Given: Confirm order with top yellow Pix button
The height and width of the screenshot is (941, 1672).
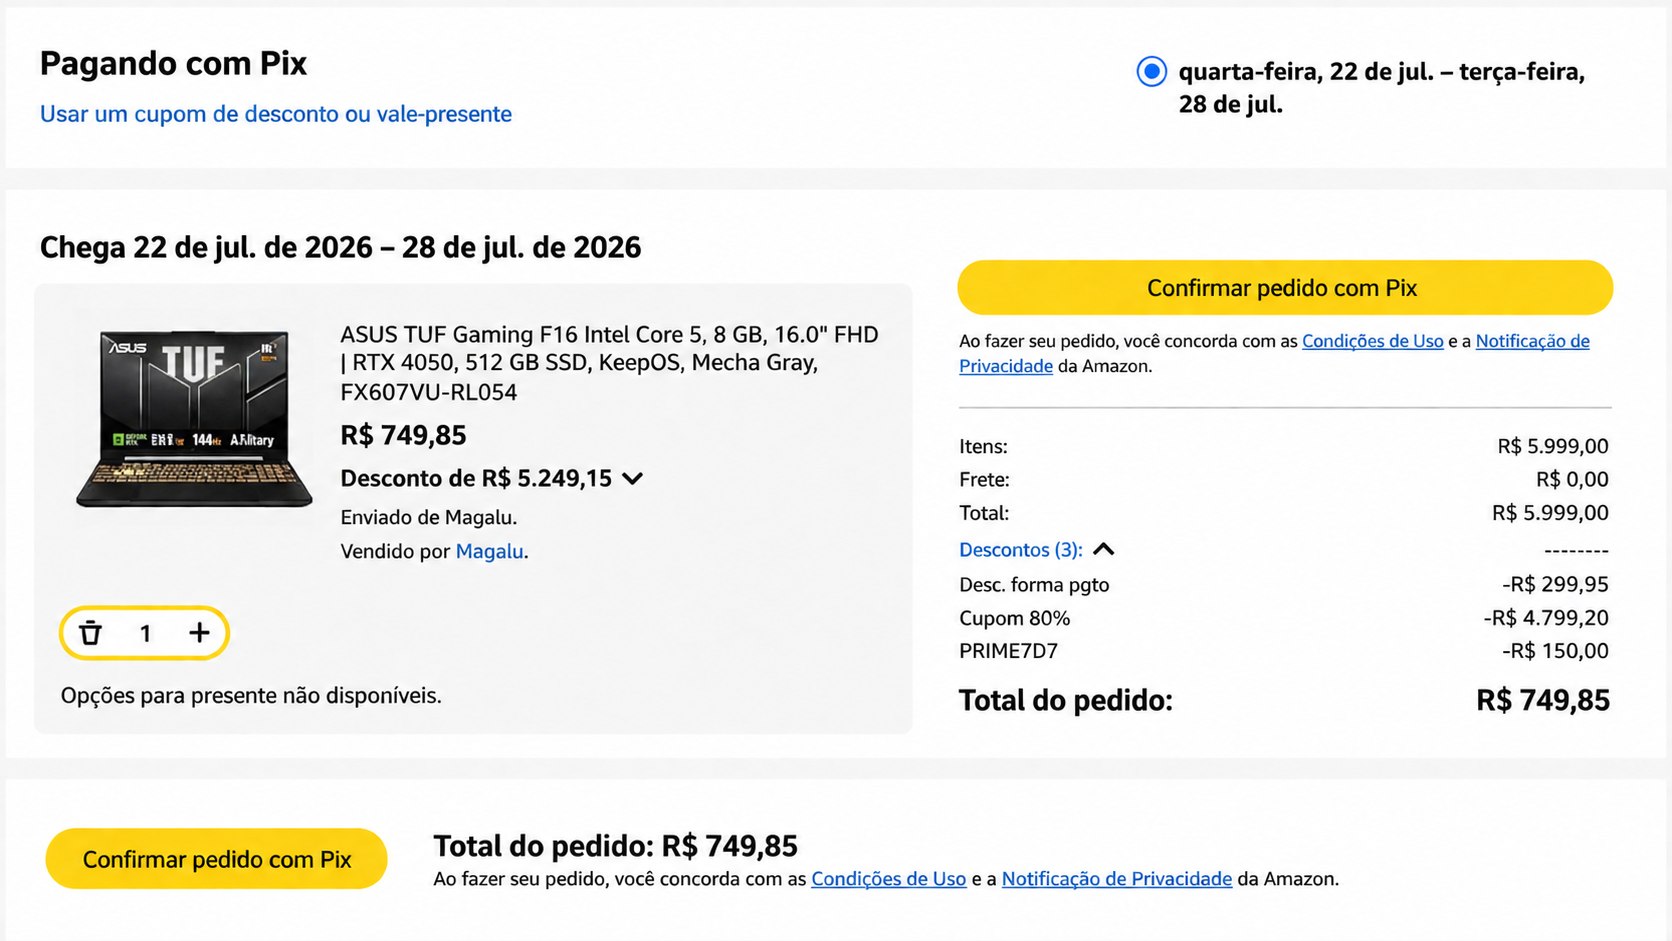Looking at the screenshot, I should [x=1285, y=288].
